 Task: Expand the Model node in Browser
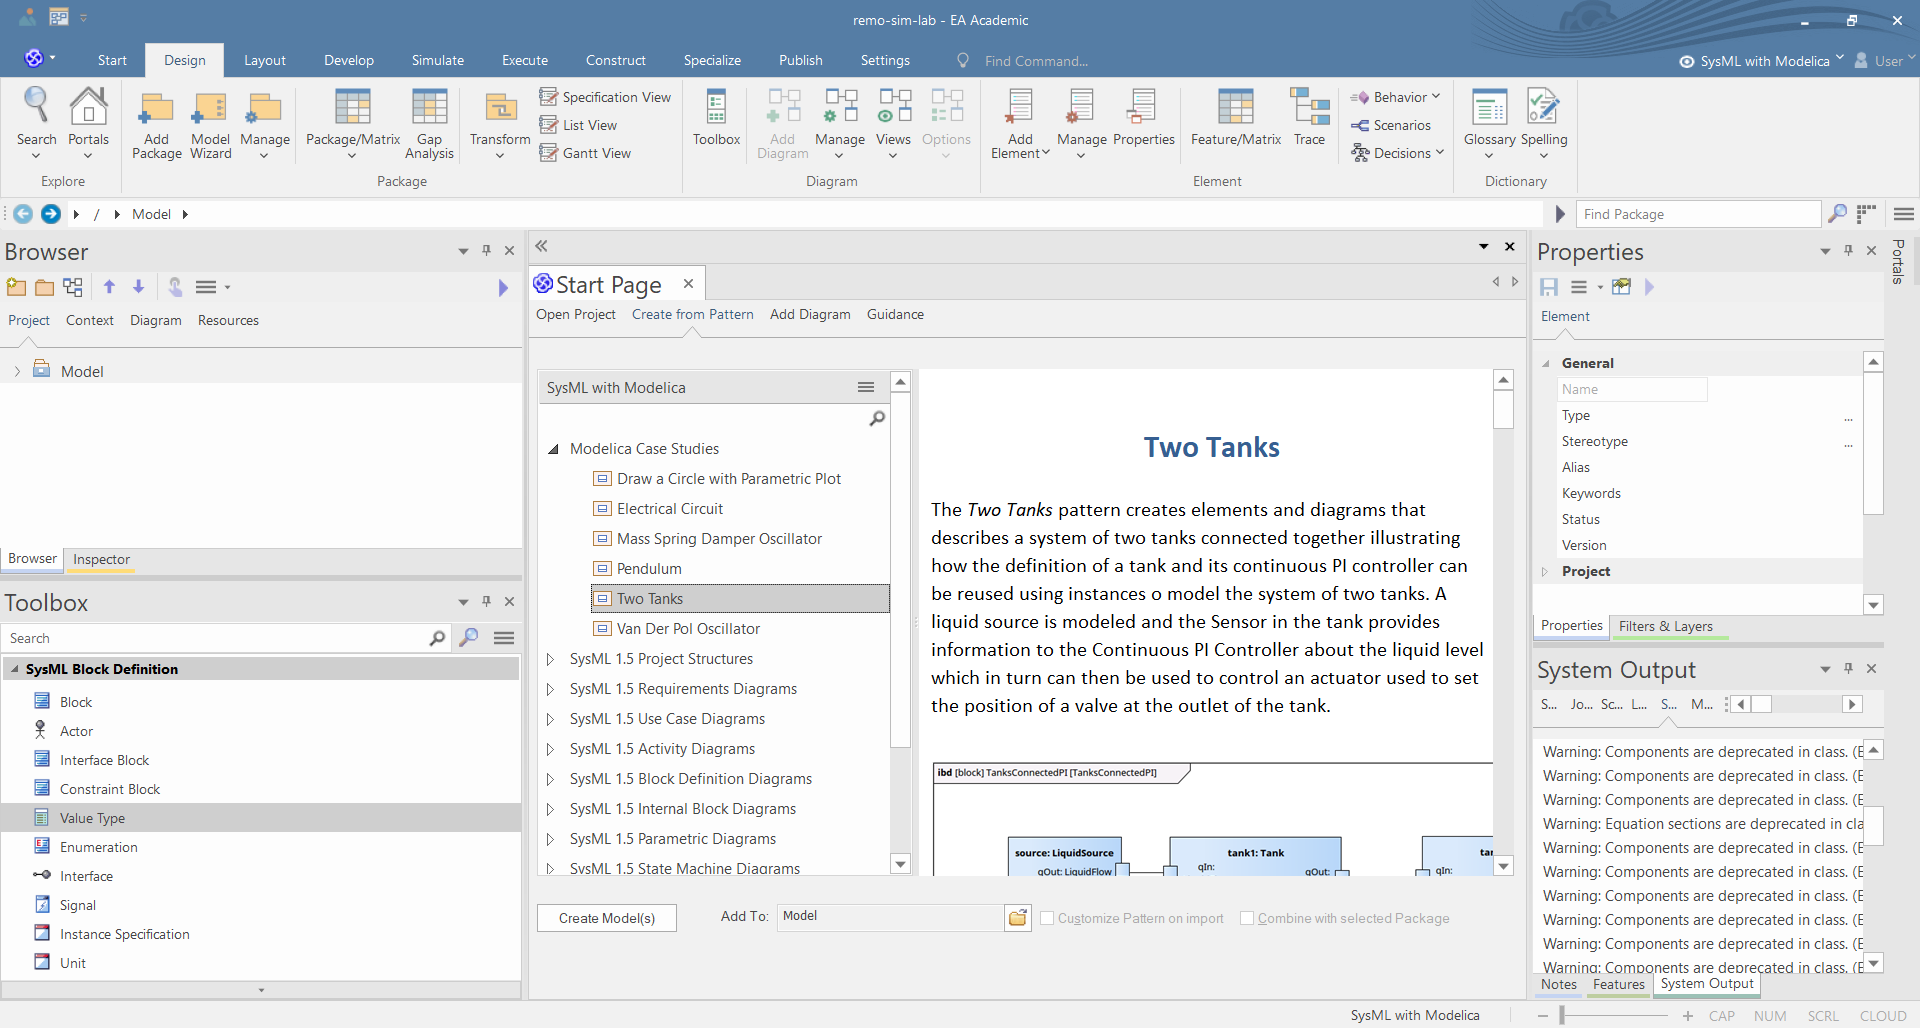click(17, 372)
